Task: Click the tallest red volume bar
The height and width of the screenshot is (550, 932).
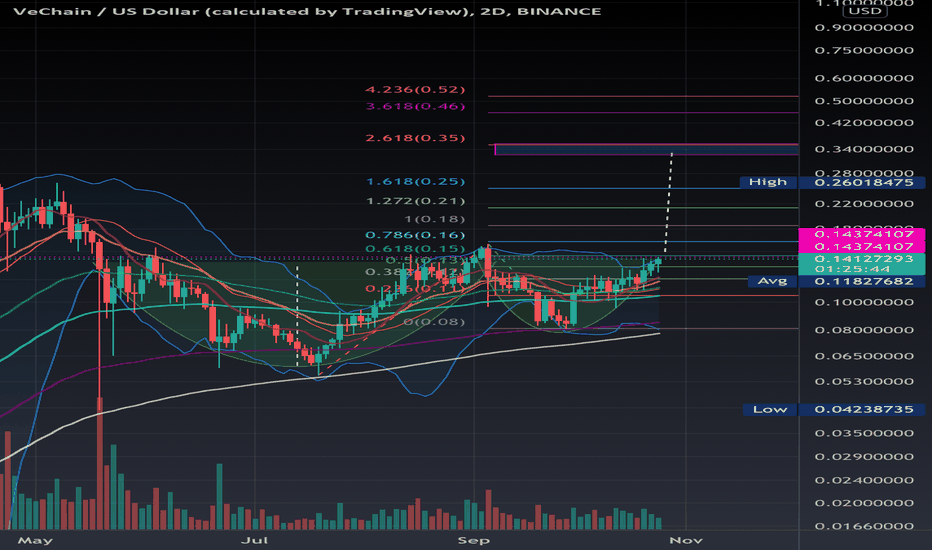Action: tap(100, 464)
